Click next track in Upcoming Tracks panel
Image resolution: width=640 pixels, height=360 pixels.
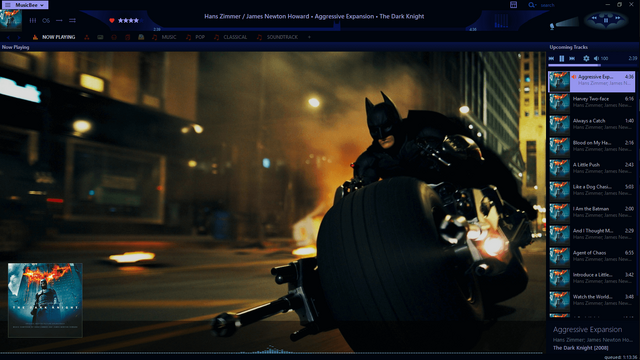572,58
